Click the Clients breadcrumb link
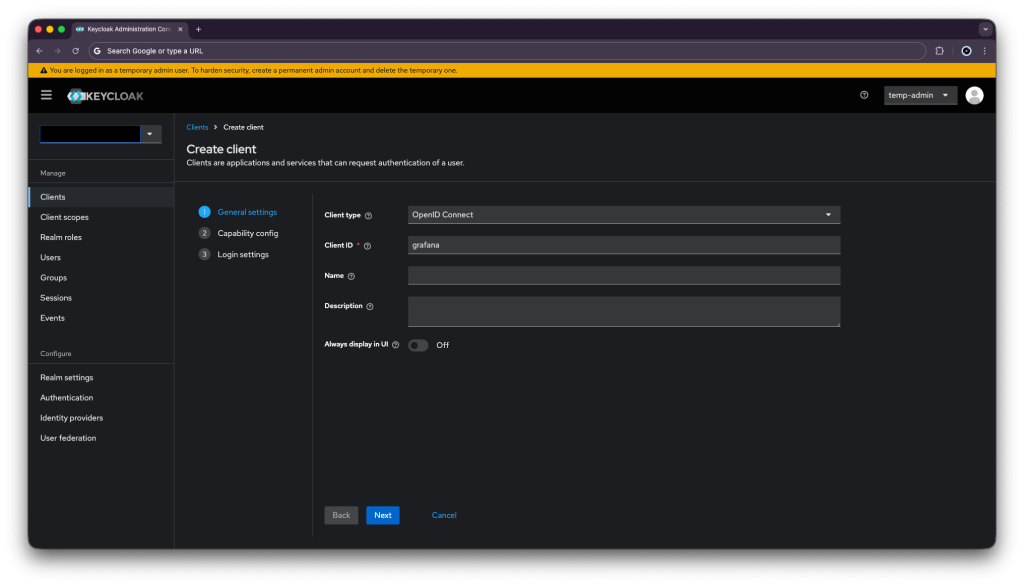This screenshot has width=1024, height=586. (197, 127)
